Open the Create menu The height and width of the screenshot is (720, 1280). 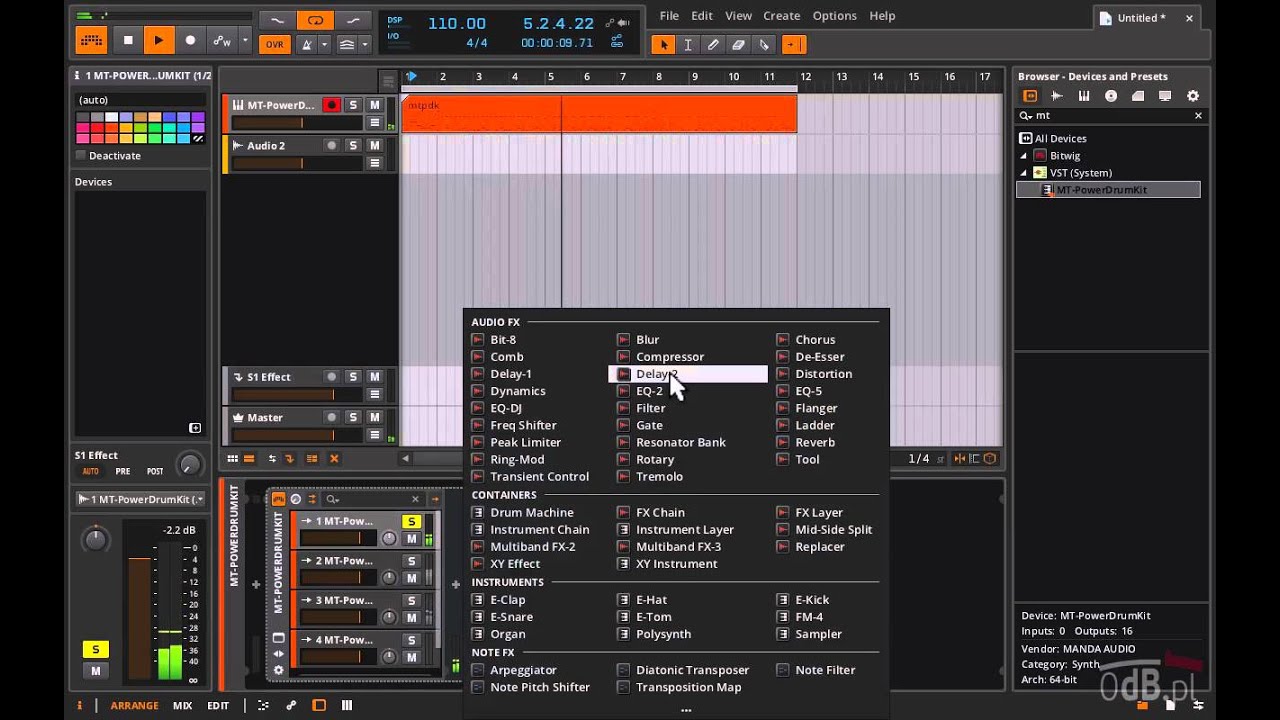point(781,16)
